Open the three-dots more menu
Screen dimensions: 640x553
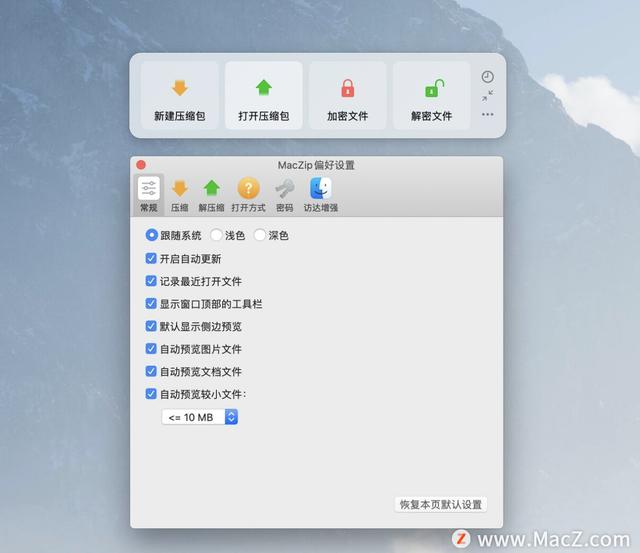[487, 115]
